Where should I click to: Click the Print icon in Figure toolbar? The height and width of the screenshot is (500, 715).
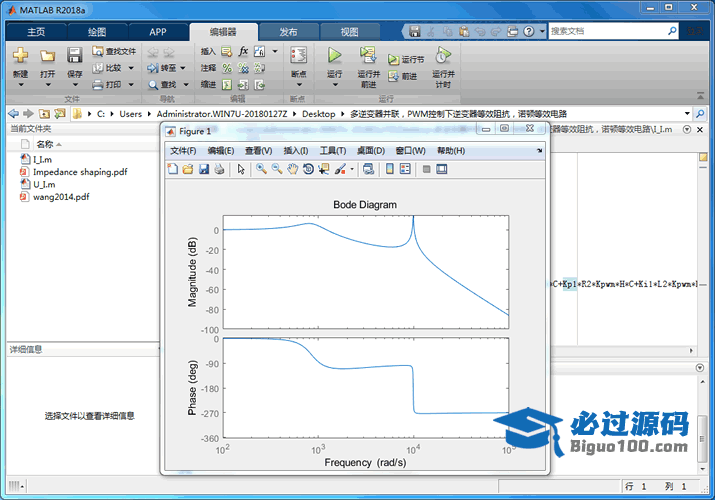219,169
